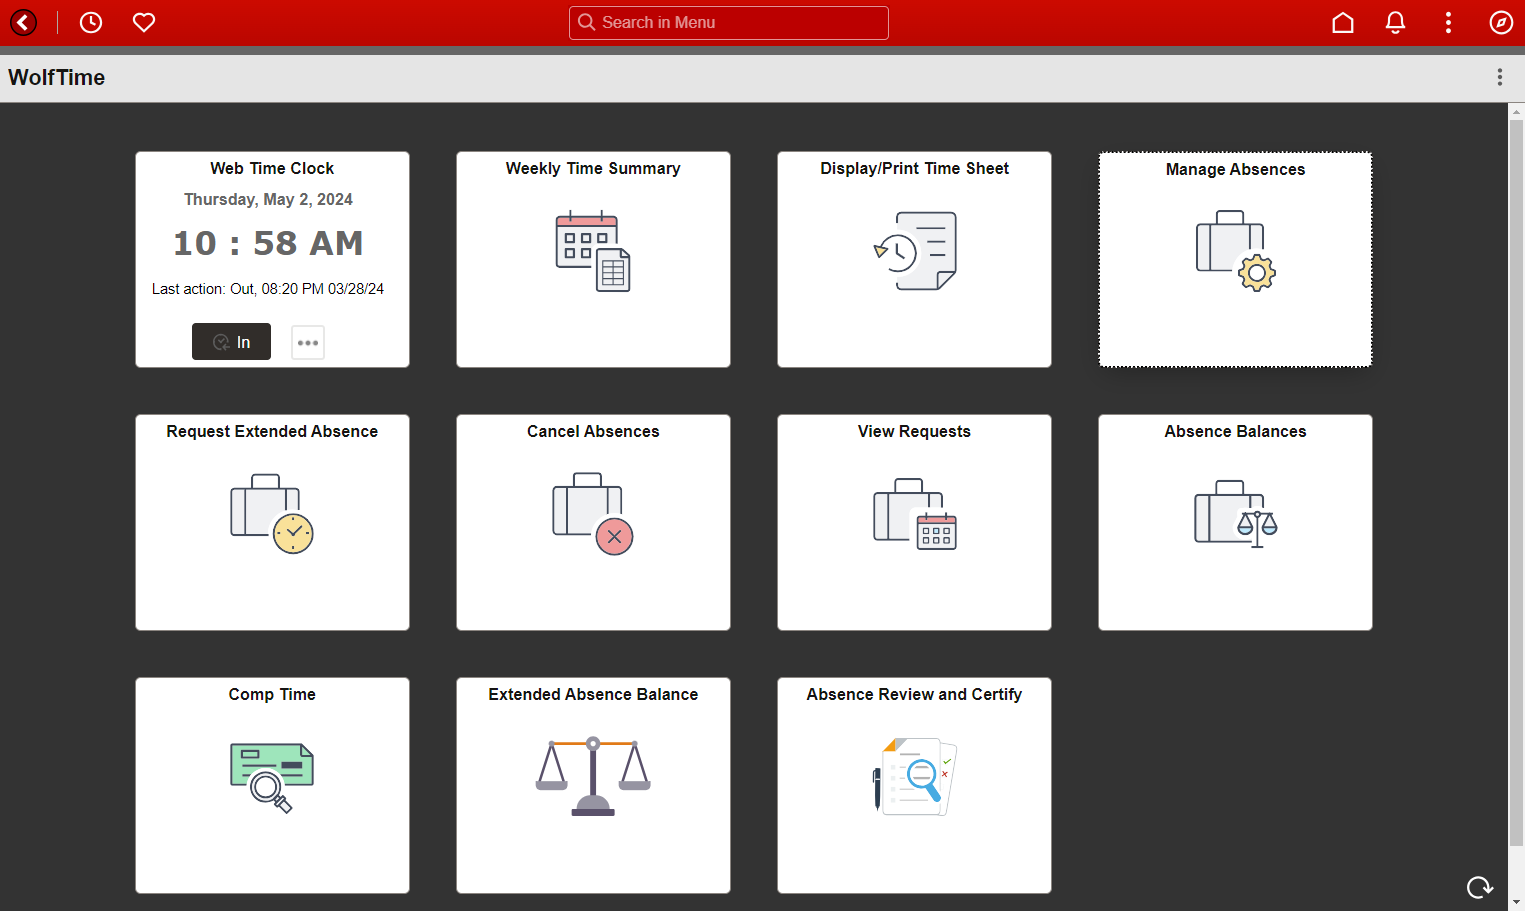Click the Search in Menu field
The image size is (1525, 911).
729,23
